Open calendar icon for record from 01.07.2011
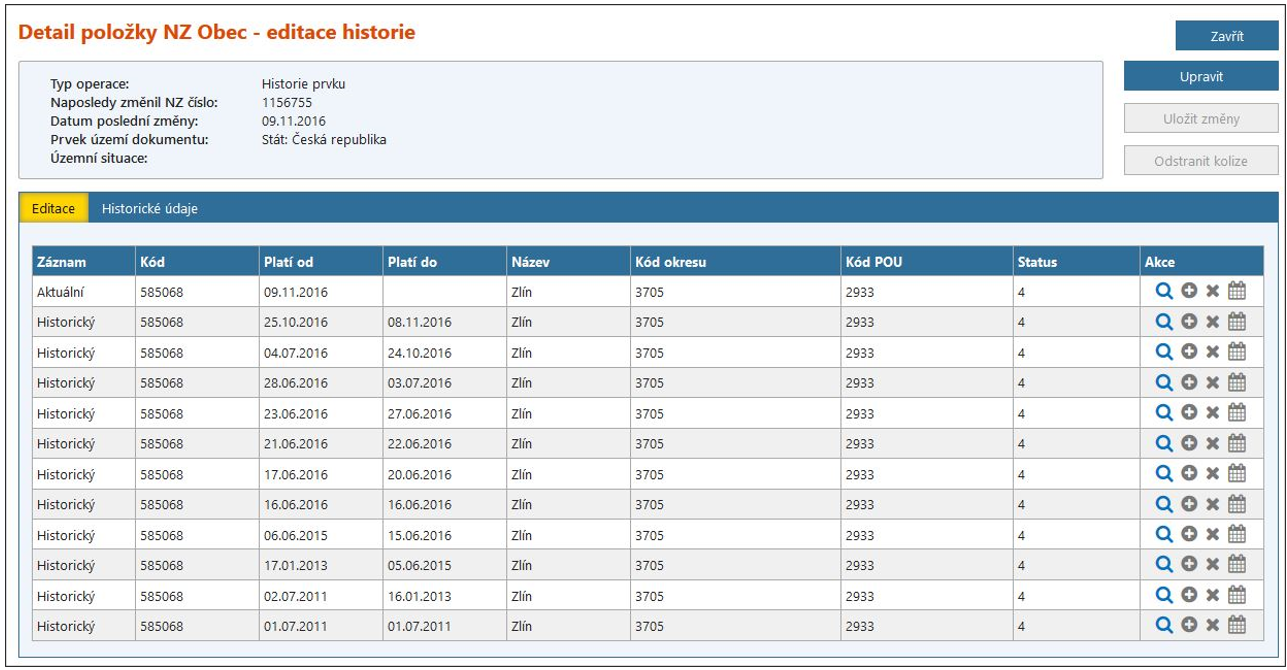1287x670 pixels. pyautogui.click(x=1237, y=625)
